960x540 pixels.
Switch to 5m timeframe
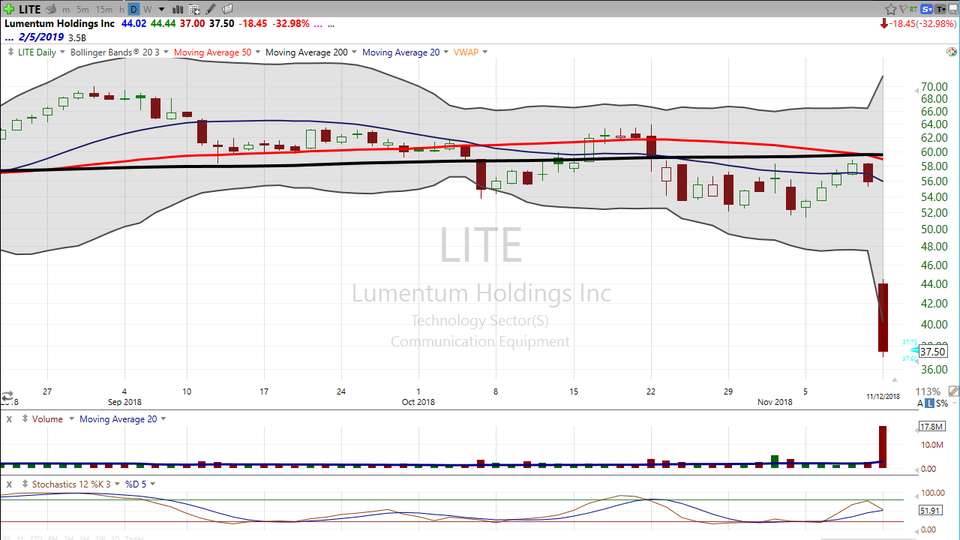pos(83,9)
